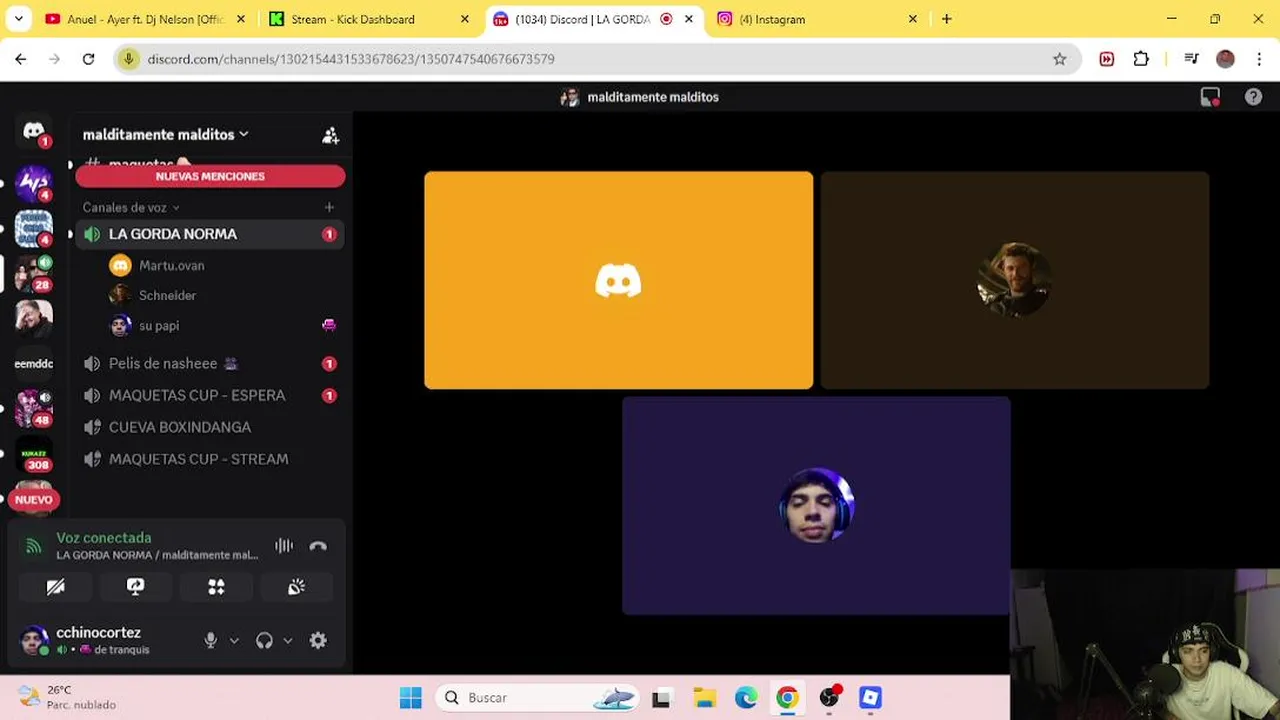Click the NUEVO unread servers pill

[x=34, y=500]
